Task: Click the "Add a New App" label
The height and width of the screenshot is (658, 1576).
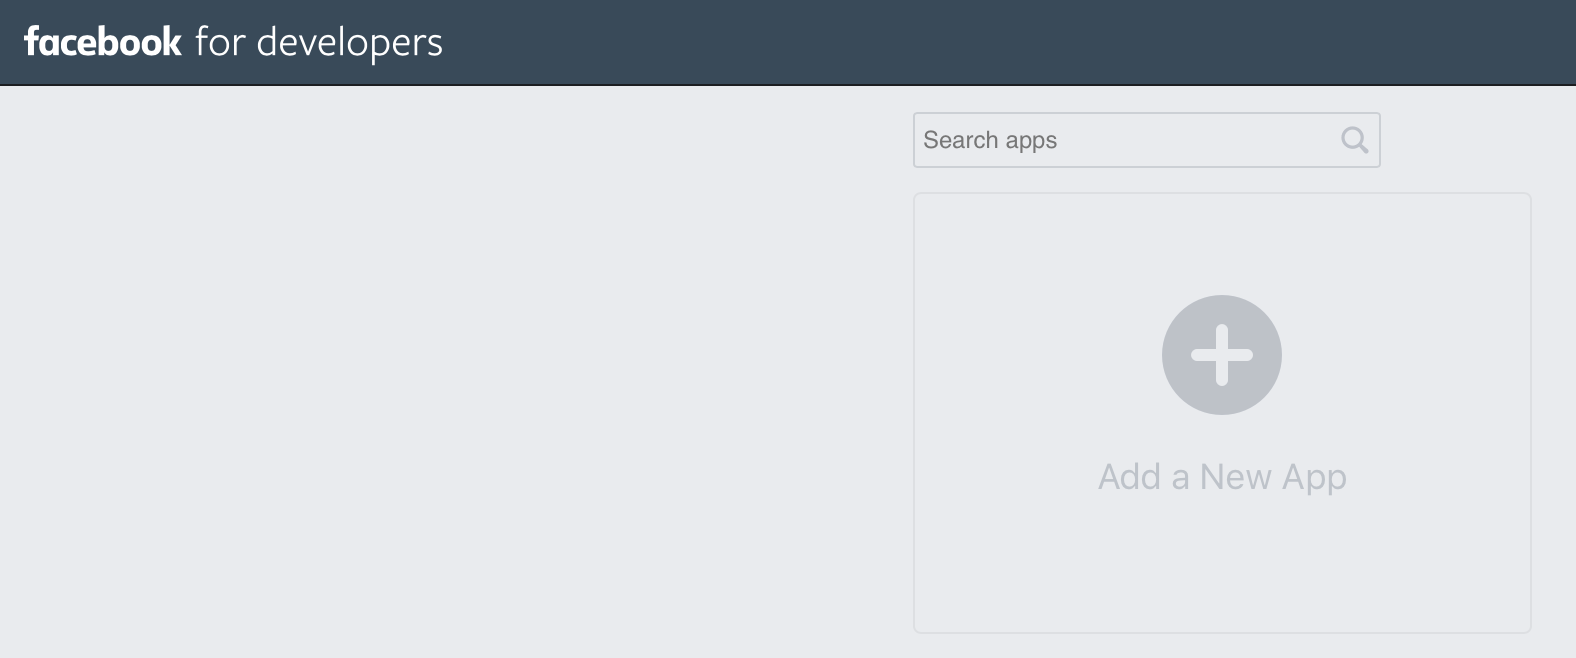Action: point(1222,477)
